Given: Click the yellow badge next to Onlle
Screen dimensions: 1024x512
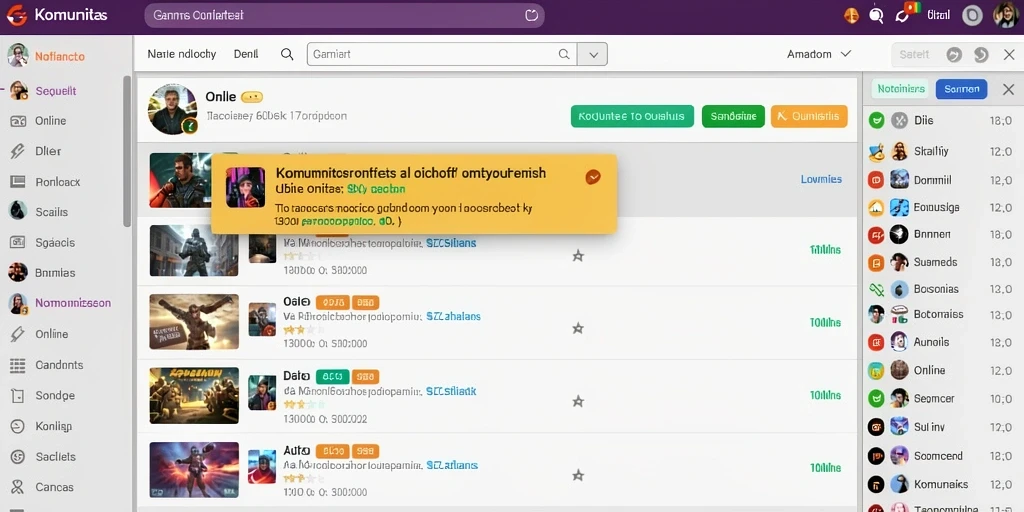Looking at the screenshot, I should pyautogui.click(x=251, y=97).
